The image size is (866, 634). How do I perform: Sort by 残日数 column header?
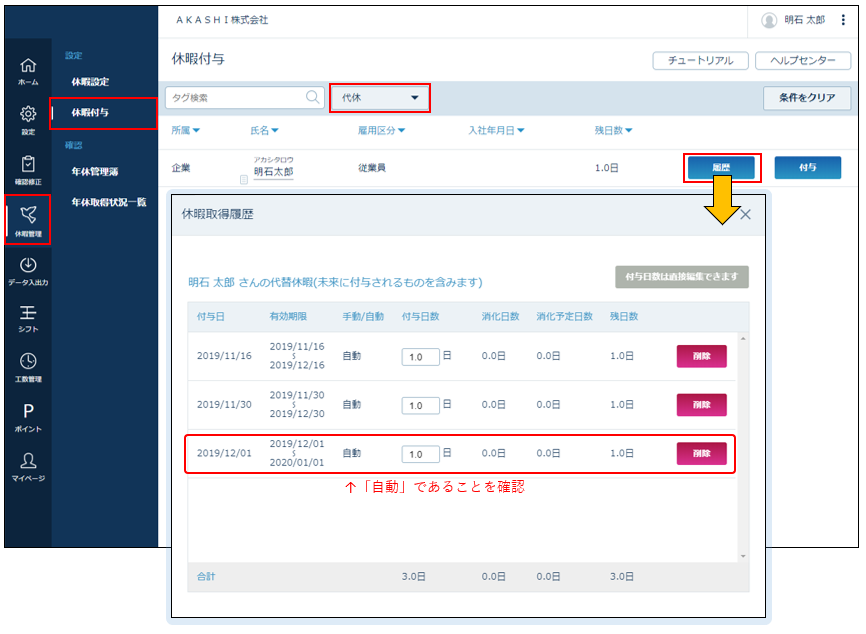pos(613,130)
